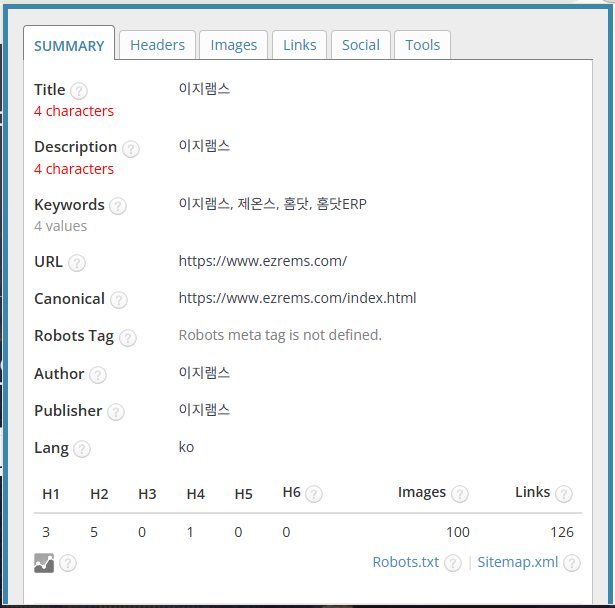Click the chart graph icon

coord(44,563)
